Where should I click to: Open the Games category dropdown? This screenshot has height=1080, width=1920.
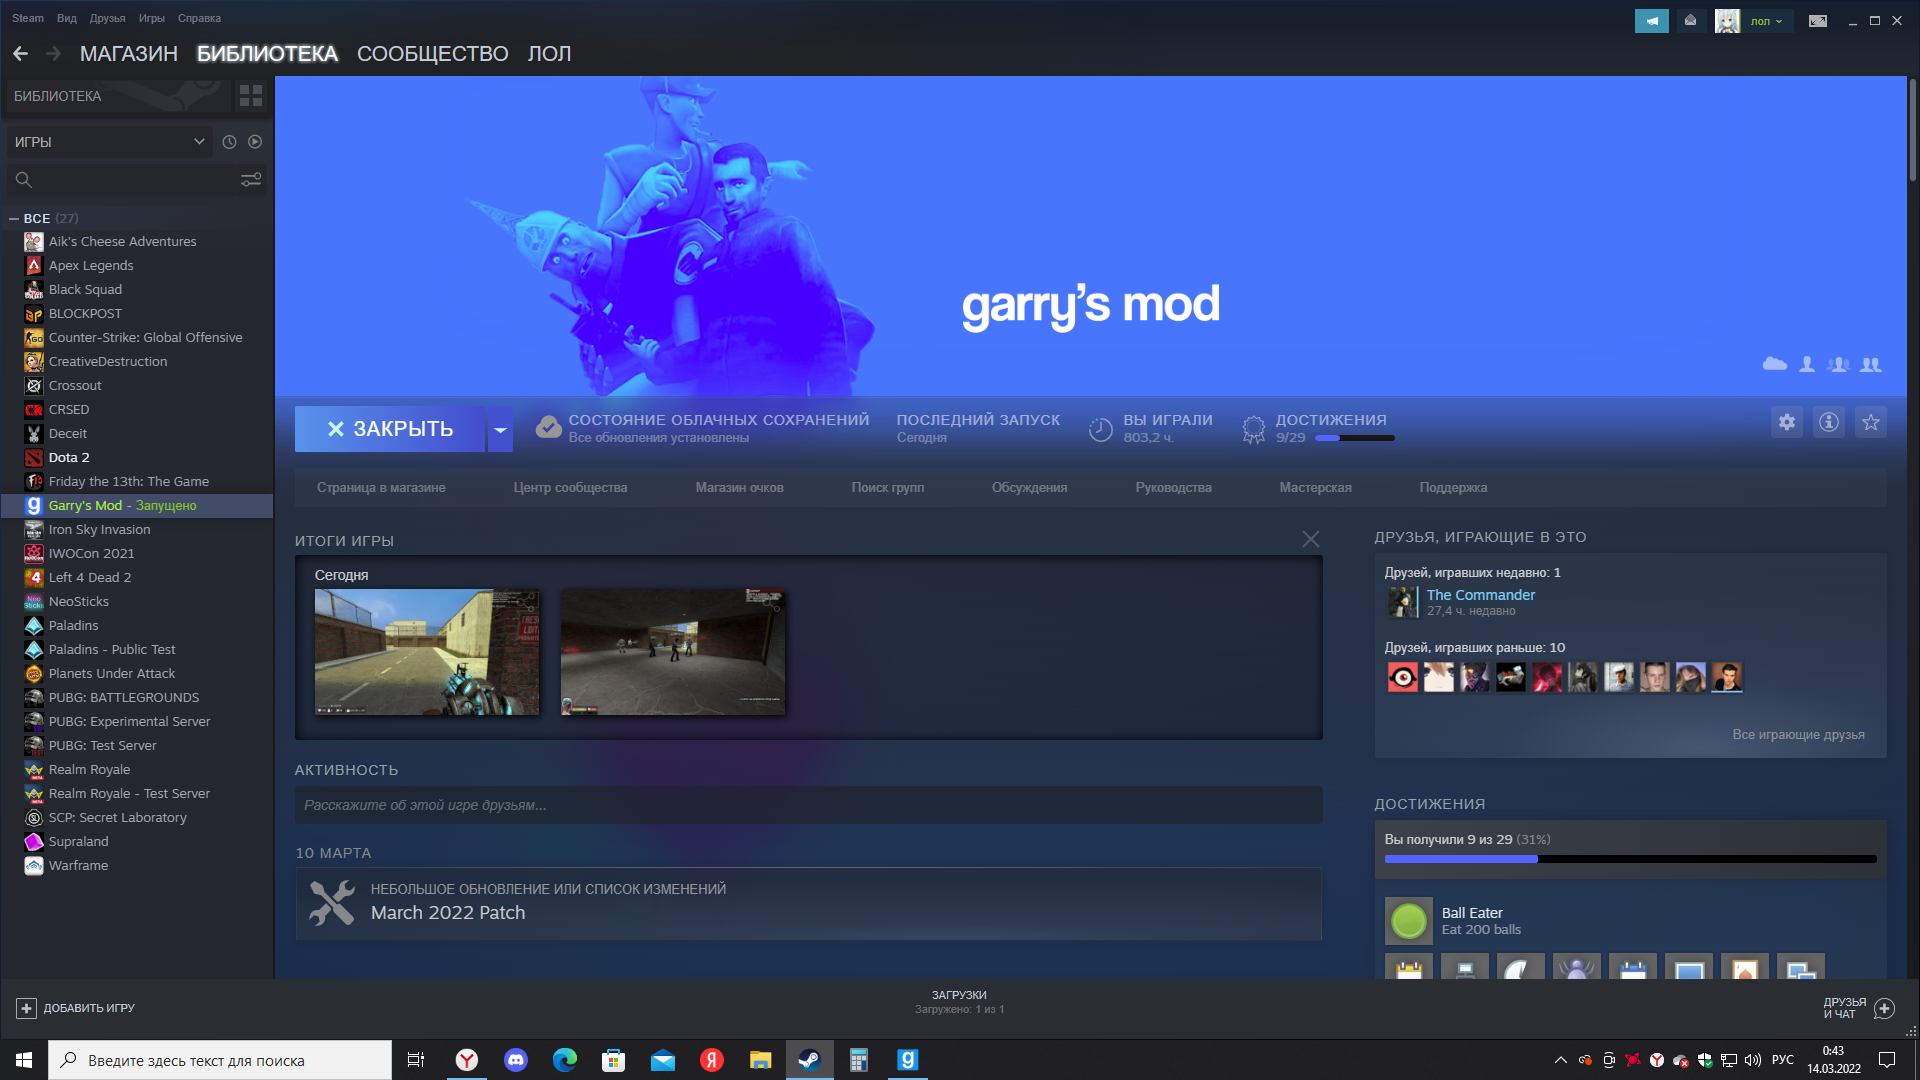coord(110,142)
